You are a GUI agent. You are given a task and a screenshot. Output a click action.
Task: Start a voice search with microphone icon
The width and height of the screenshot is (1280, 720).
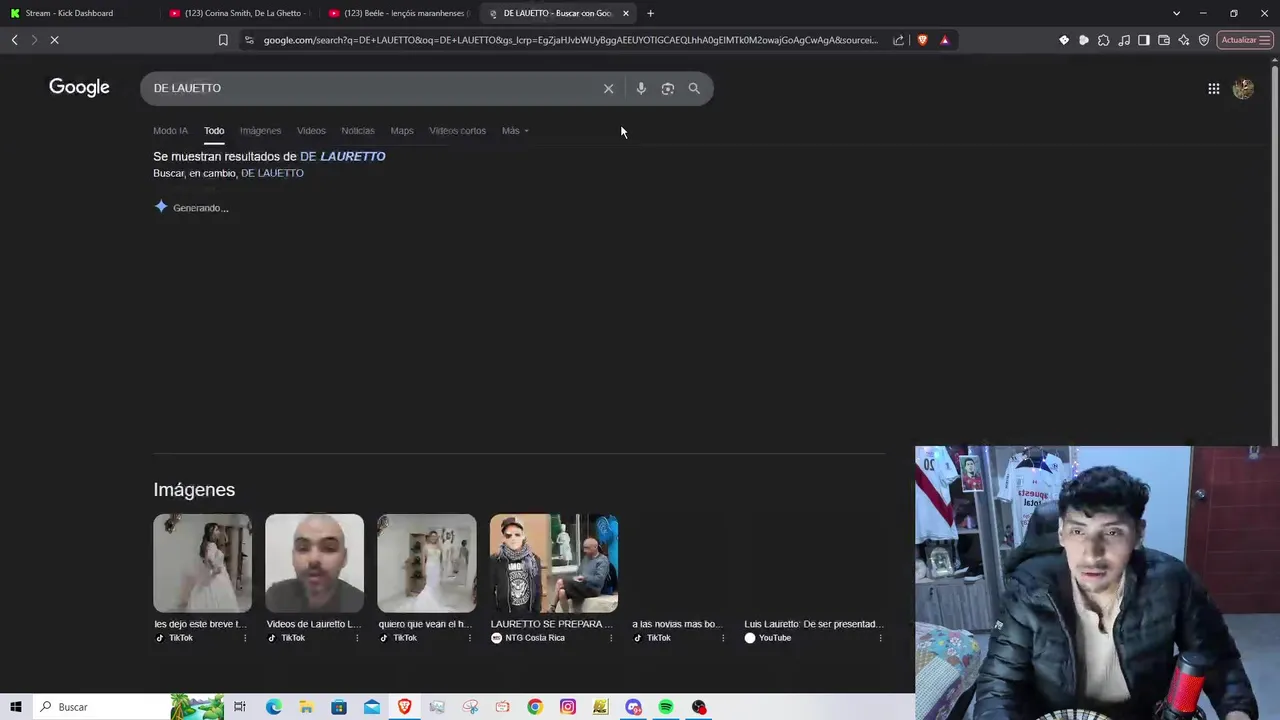point(641,88)
